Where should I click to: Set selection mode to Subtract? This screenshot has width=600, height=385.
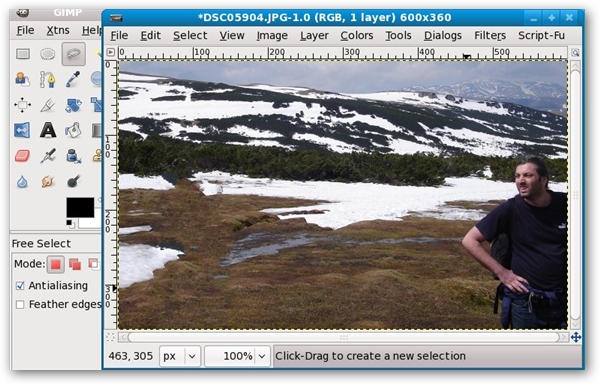point(93,264)
